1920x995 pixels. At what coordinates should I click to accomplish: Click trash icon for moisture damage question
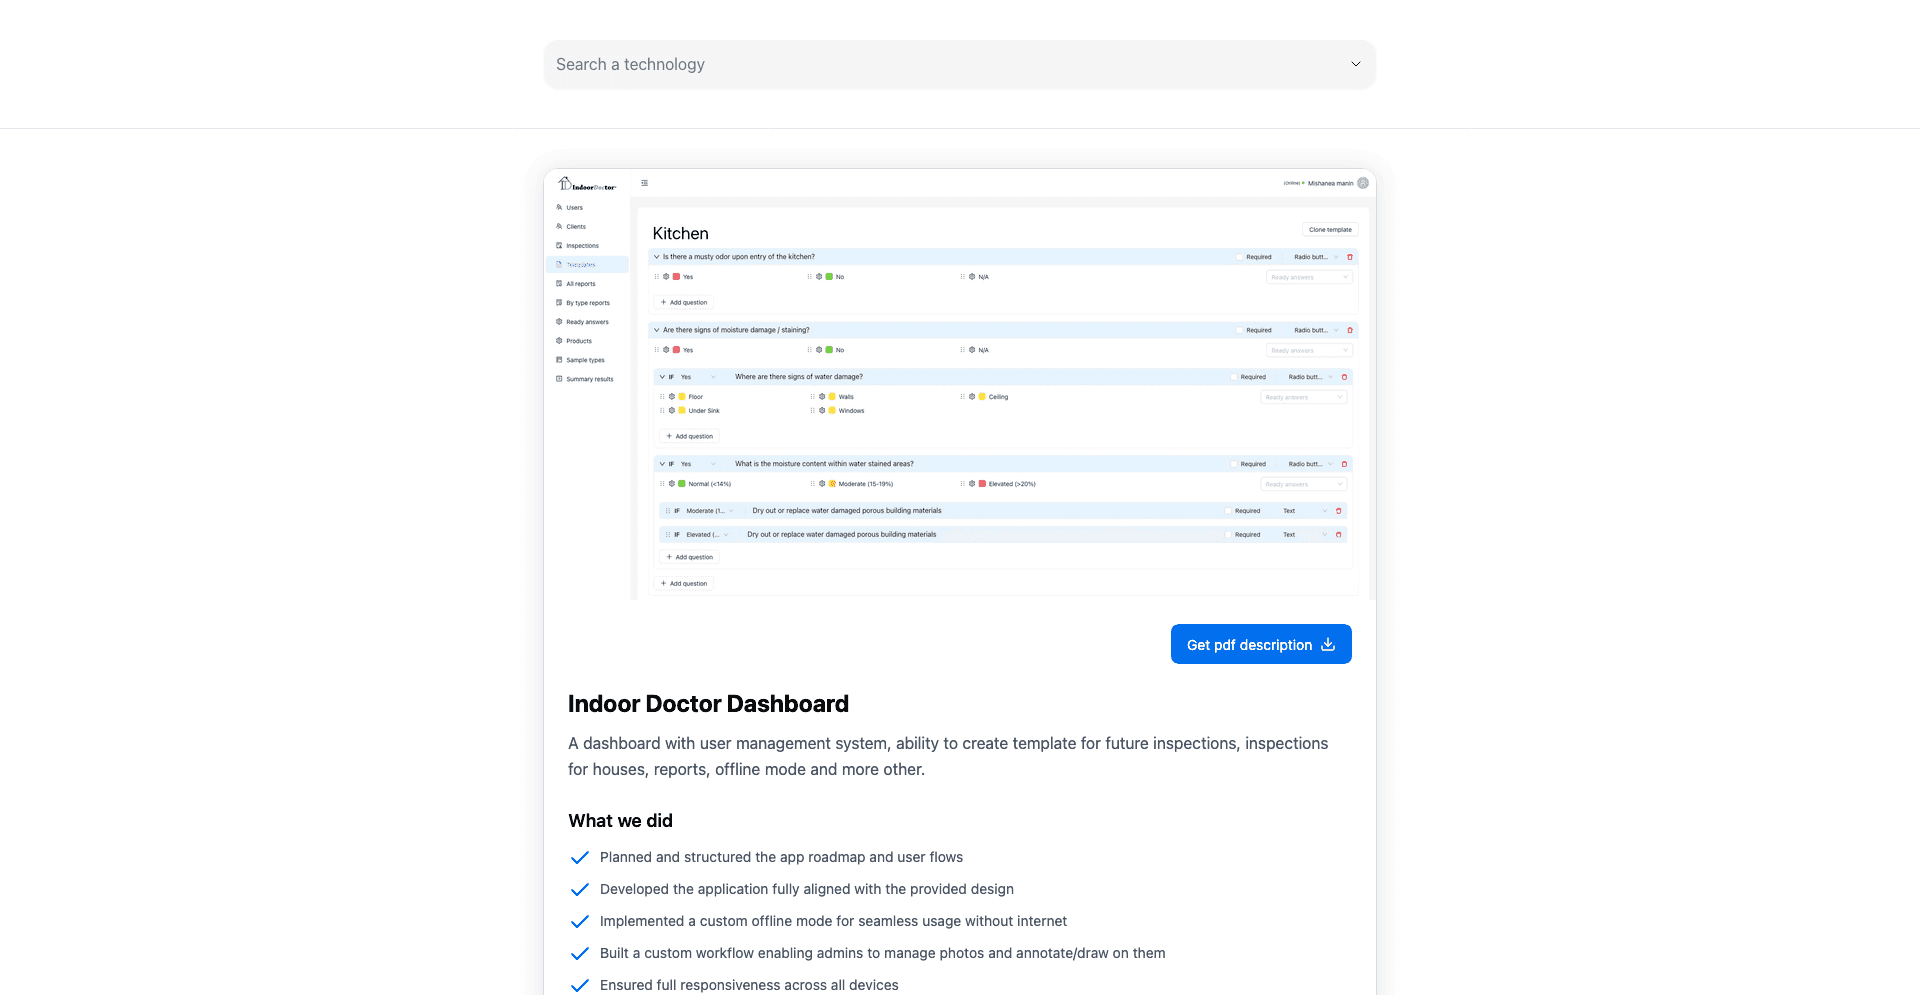[x=1350, y=330]
